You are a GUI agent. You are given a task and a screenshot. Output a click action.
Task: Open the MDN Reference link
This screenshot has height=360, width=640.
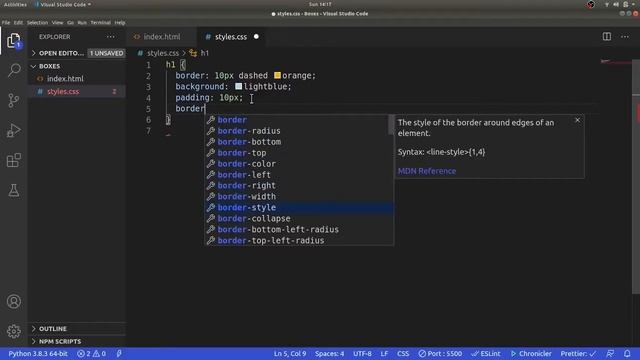(427, 171)
